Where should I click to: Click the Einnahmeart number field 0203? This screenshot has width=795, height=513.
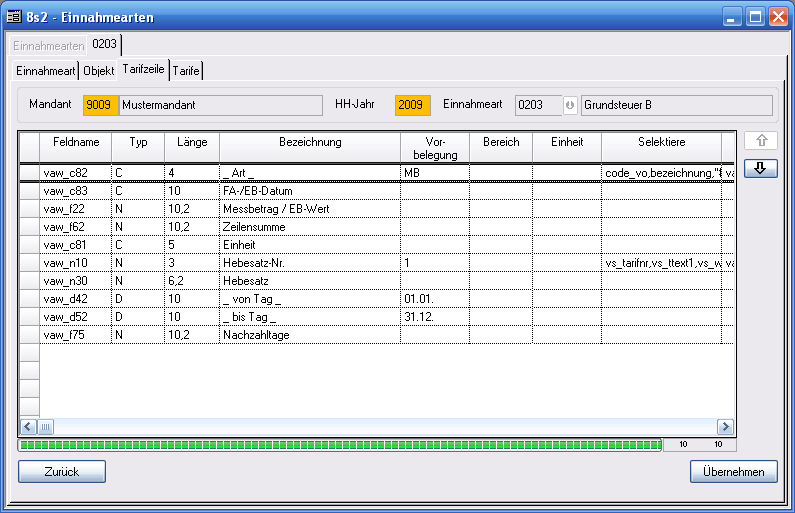click(x=537, y=106)
